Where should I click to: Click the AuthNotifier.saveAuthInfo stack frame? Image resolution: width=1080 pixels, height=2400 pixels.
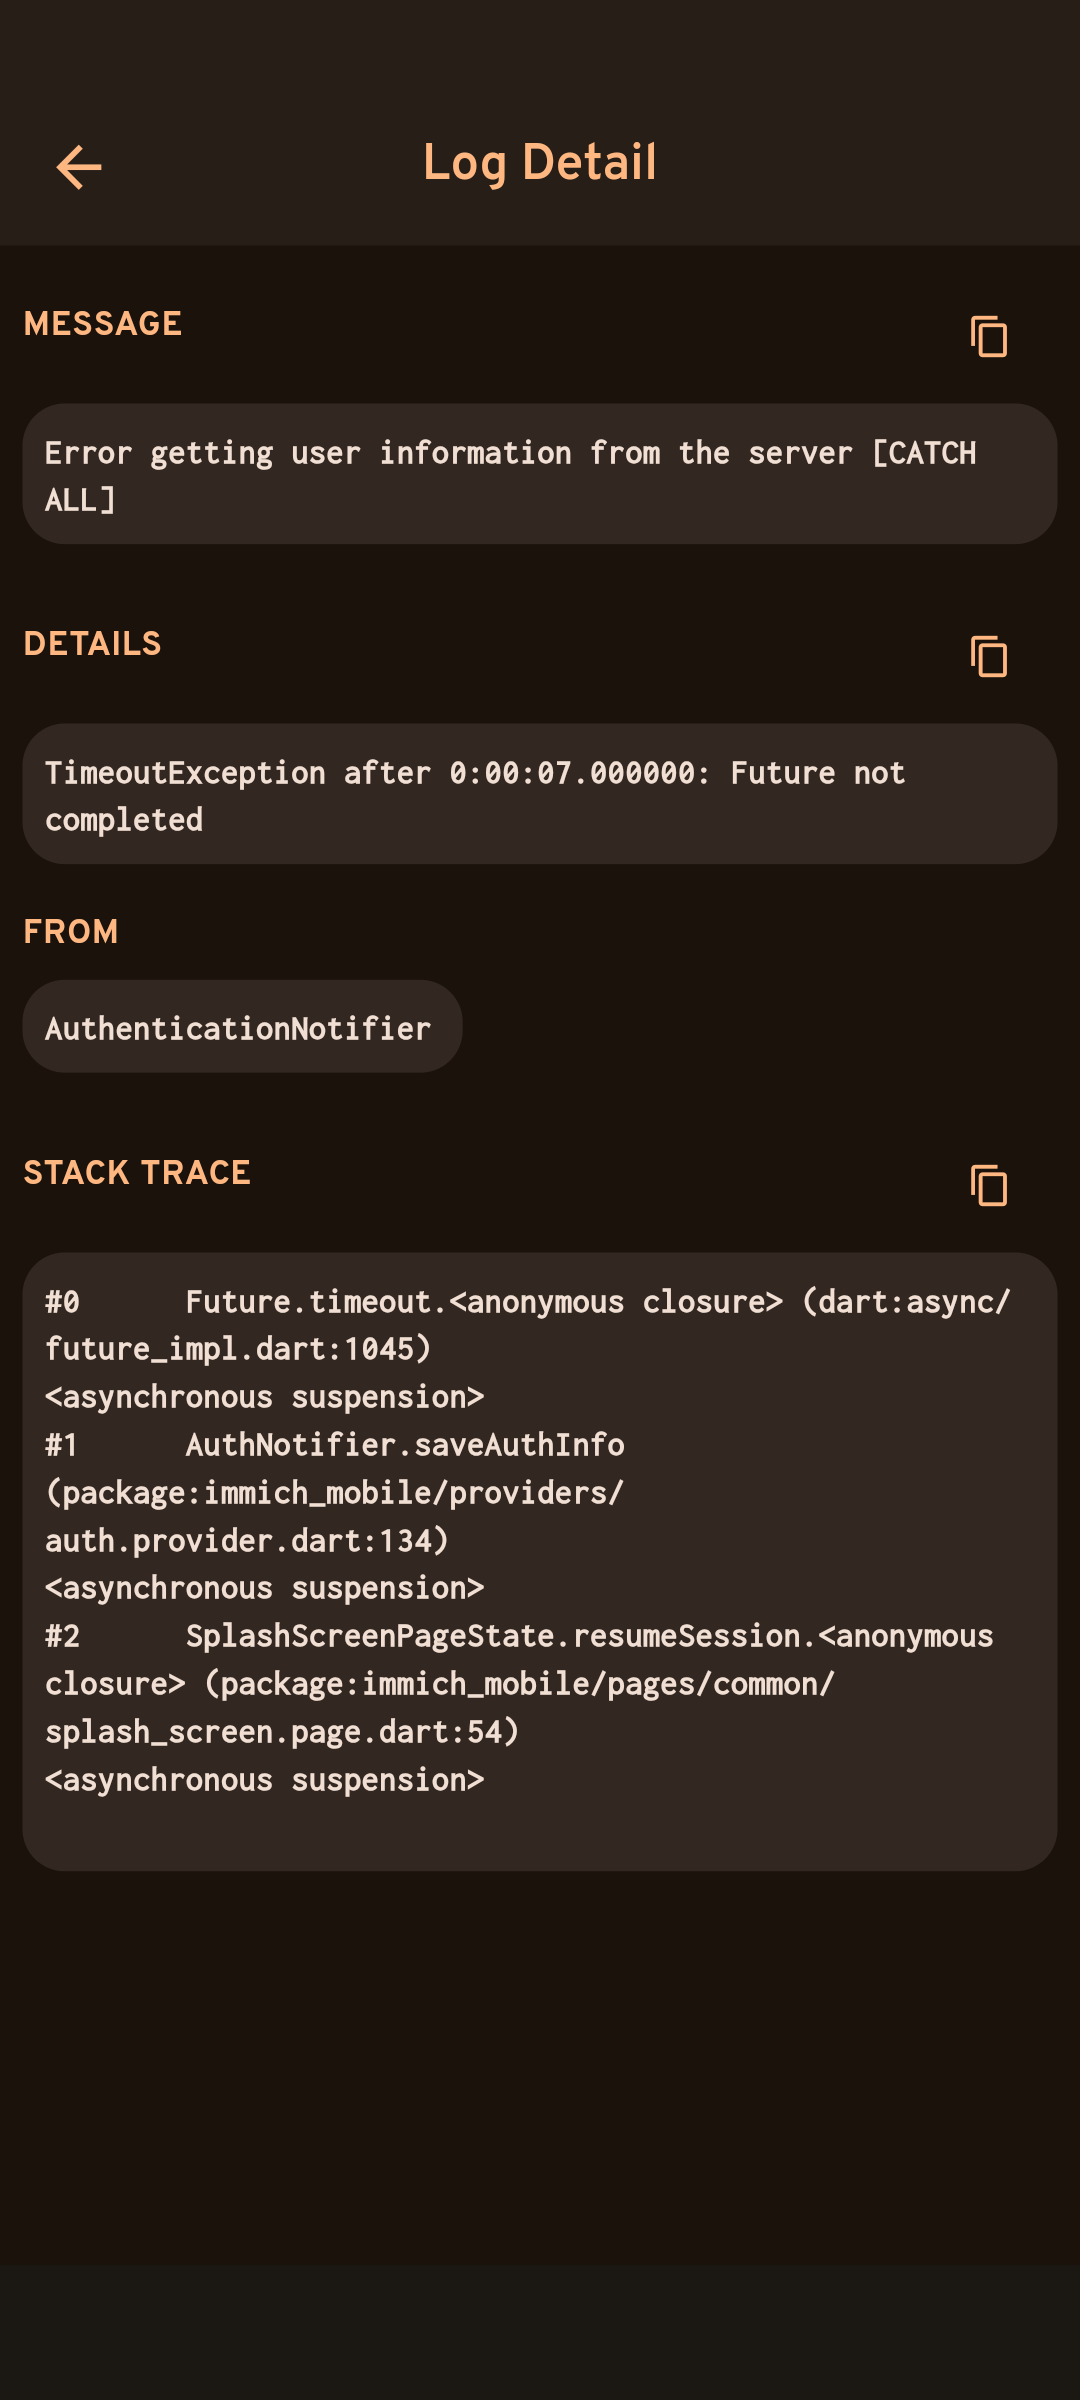point(405,1445)
